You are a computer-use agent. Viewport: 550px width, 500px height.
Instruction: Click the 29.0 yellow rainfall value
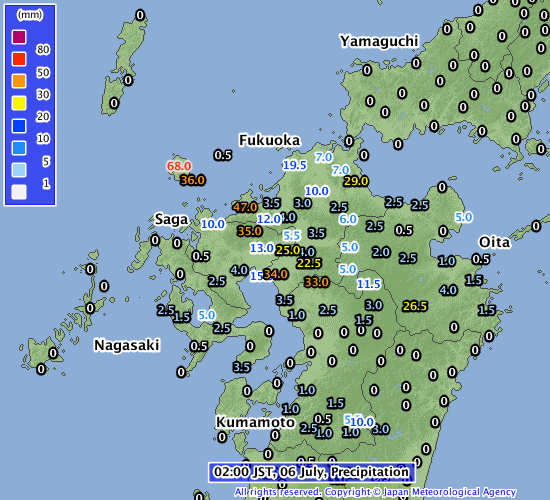pos(356,181)
